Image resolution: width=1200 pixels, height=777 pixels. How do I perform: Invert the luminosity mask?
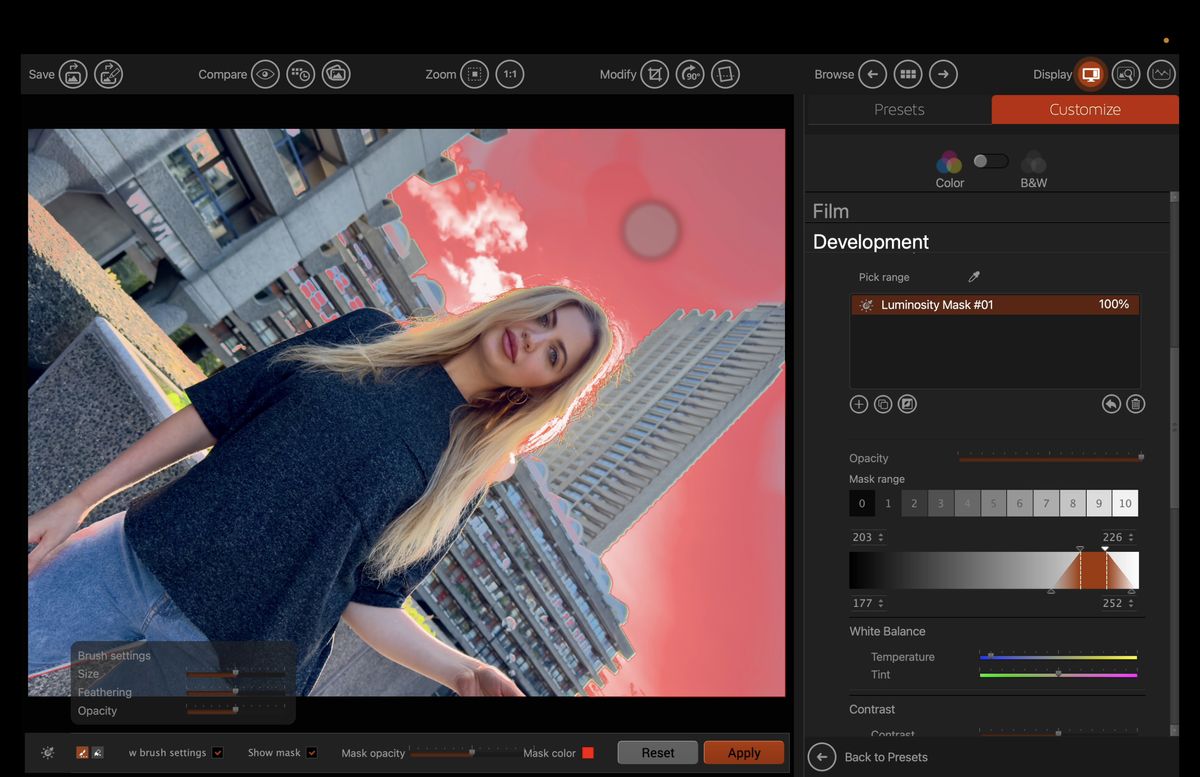tap(907, 404)
